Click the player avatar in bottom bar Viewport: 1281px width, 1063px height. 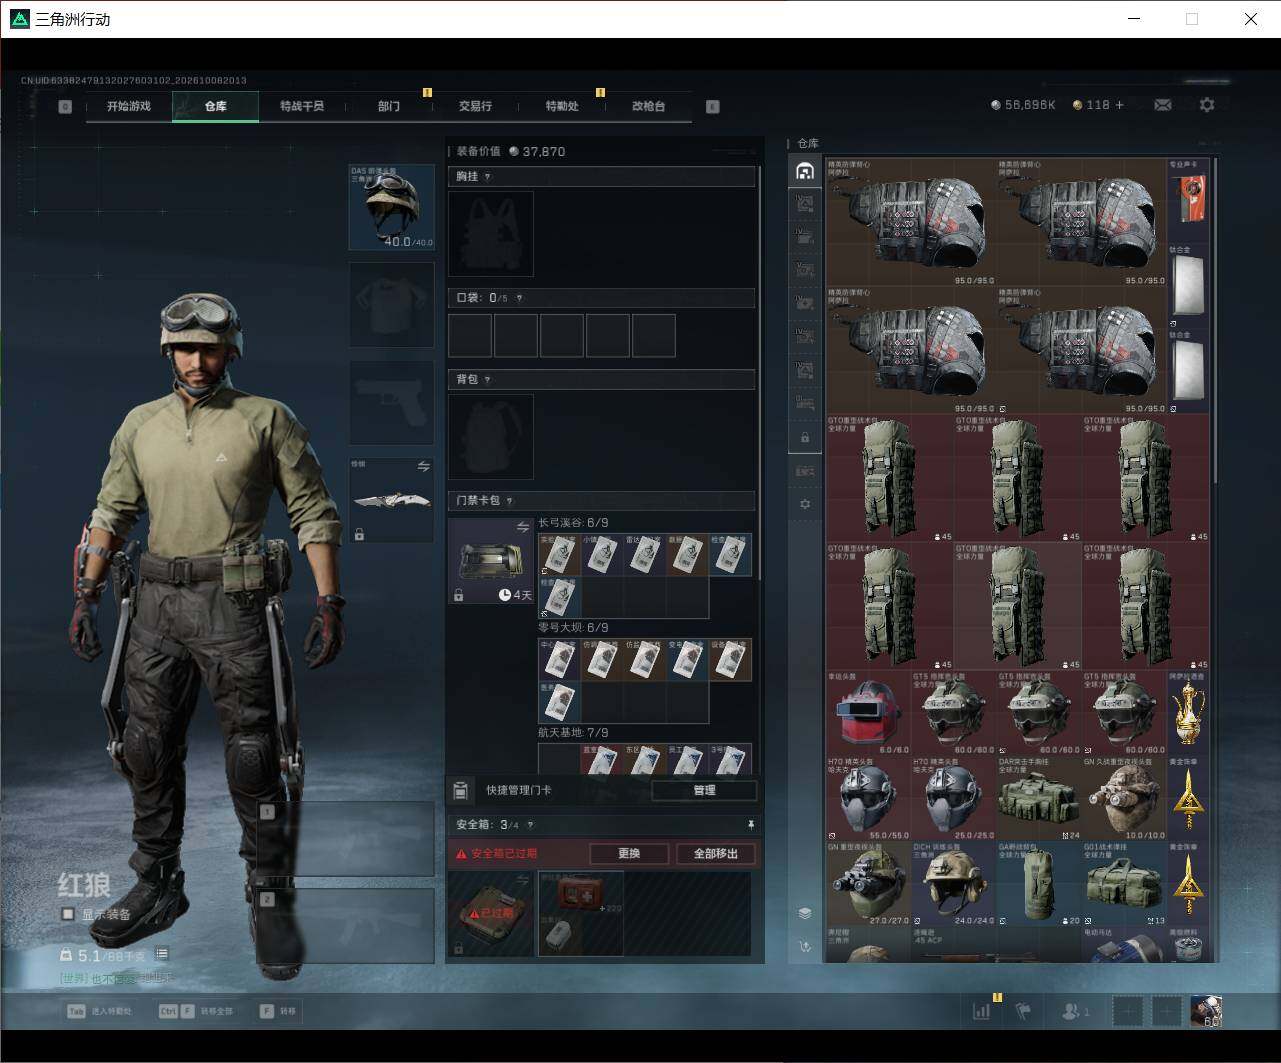(1206, 1011)
